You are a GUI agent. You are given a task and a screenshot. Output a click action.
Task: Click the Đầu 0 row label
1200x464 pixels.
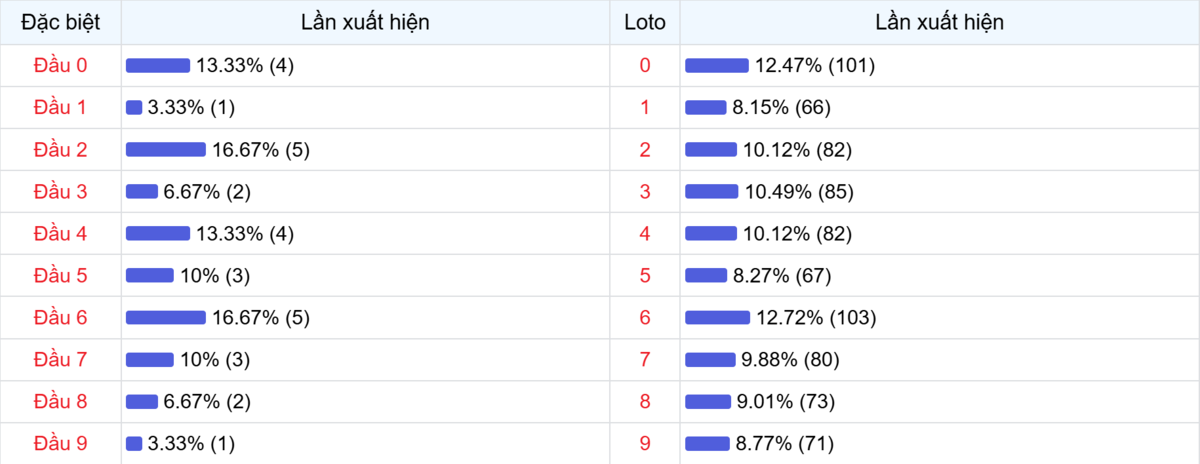coord(60,65)
